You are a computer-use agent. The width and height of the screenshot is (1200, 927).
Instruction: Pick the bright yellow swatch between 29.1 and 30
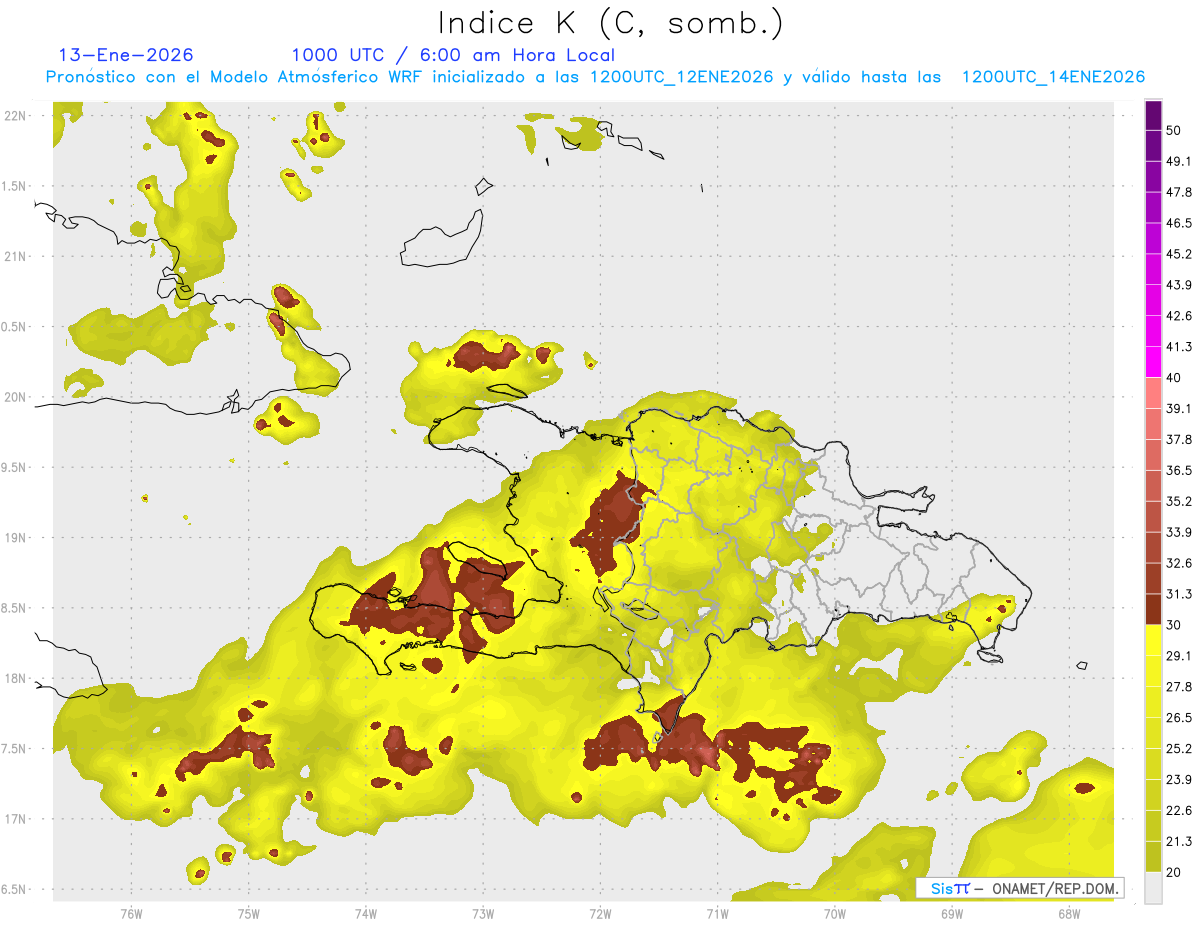[x=1153, y=640]
